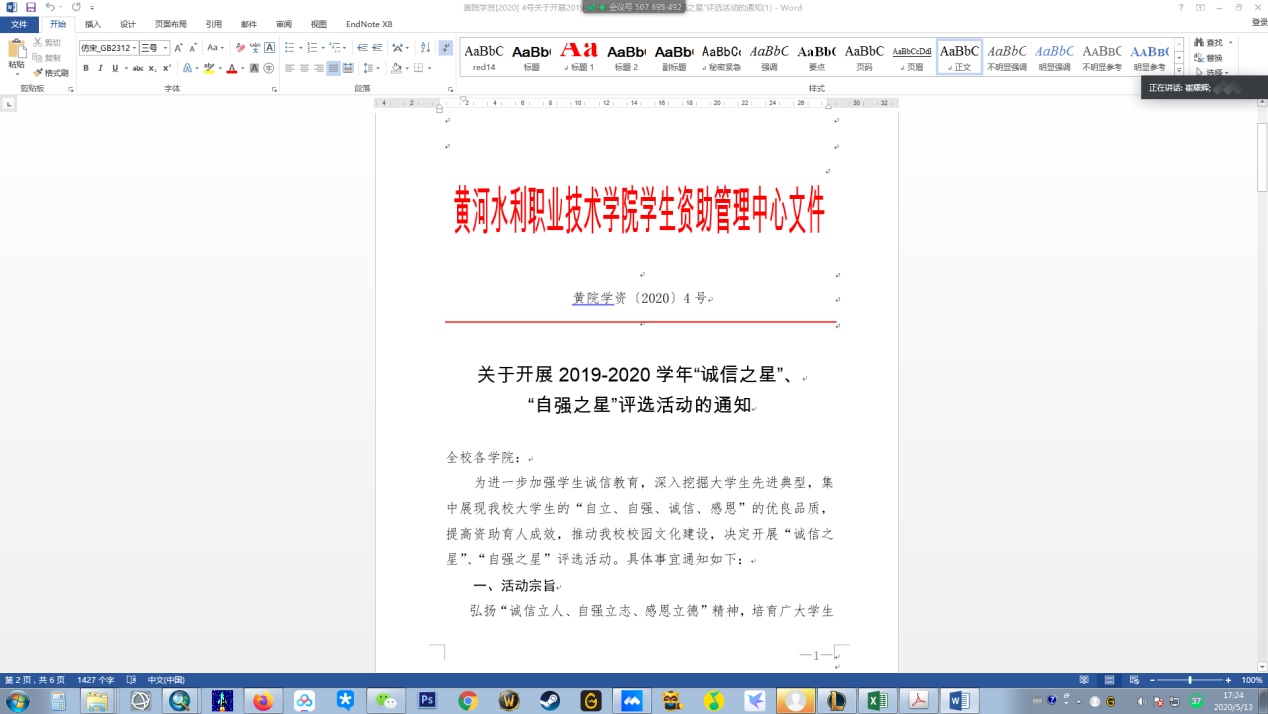Viewport: 1268px width, 714px height.
Task: Open the font name dropdown
Action: click(134, 48)
